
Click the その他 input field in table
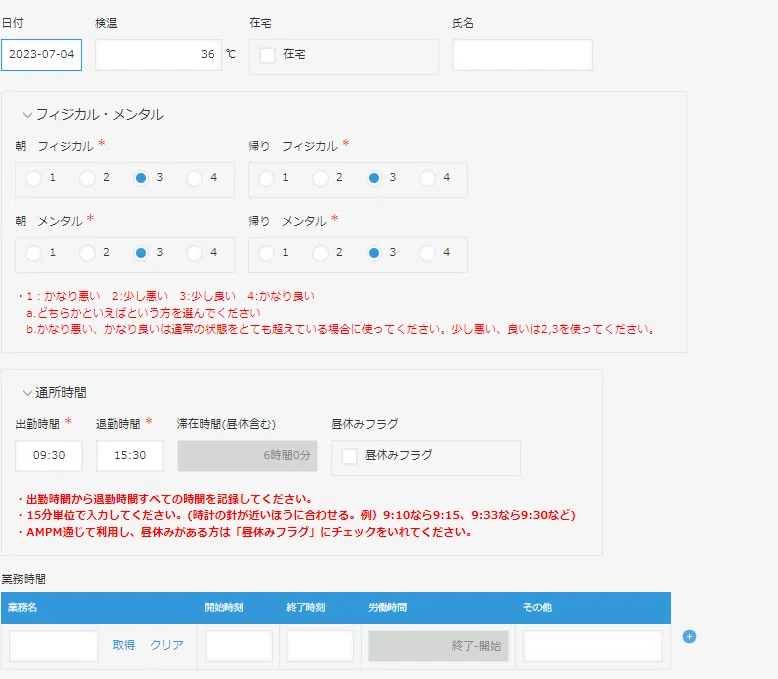(x=593, y=646)
